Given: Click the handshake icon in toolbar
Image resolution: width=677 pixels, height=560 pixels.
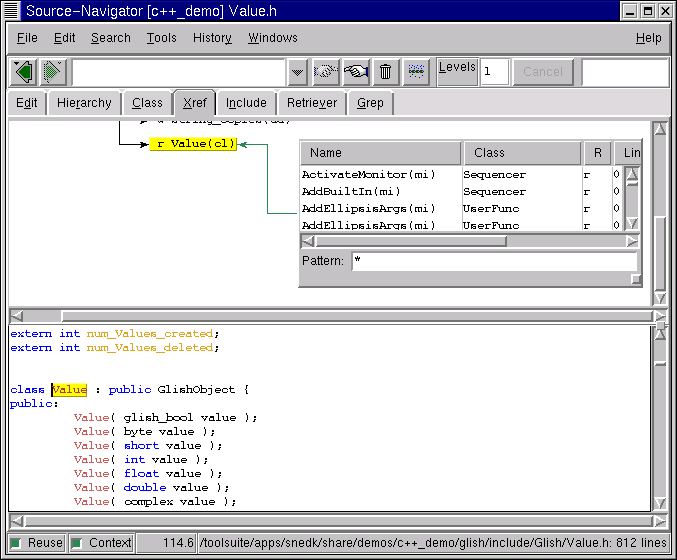Looking at the screenshot, I should 326,72.
